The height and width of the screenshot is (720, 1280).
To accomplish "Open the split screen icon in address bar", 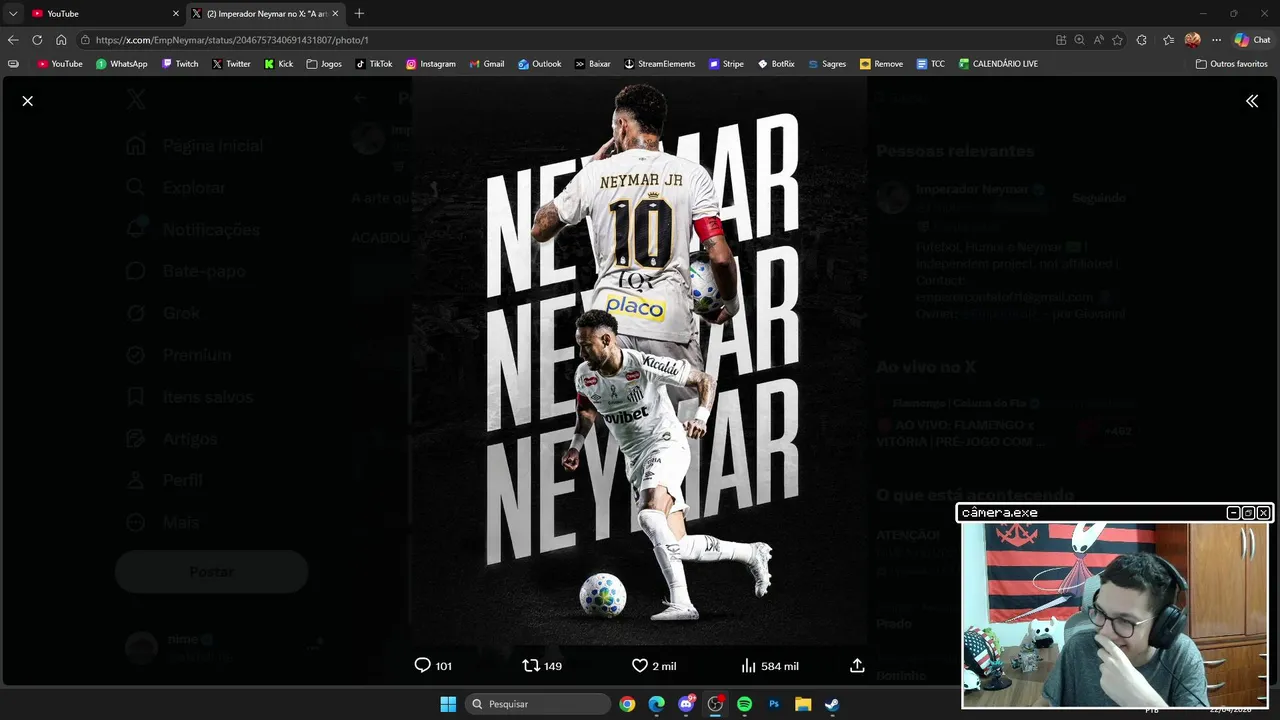I will (x=1061, y=40).
